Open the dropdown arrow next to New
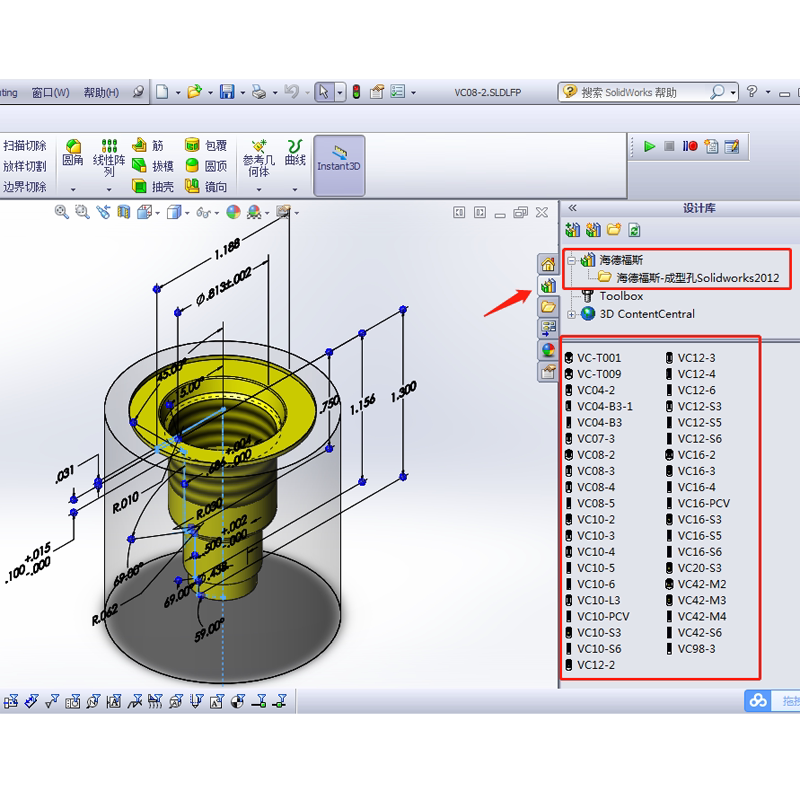This screenshot has width=800, height=800. tap(178, 93)
